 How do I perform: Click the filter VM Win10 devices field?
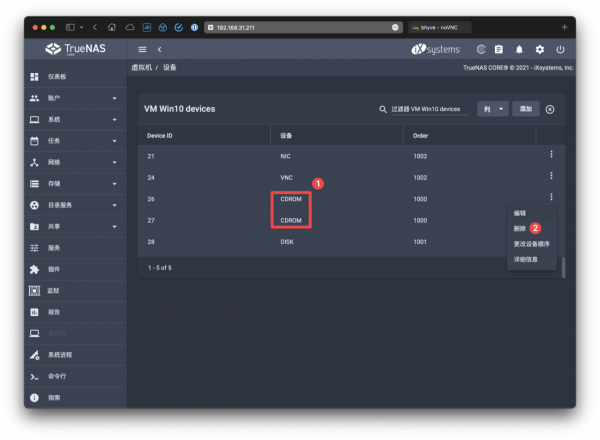(429, 109)
